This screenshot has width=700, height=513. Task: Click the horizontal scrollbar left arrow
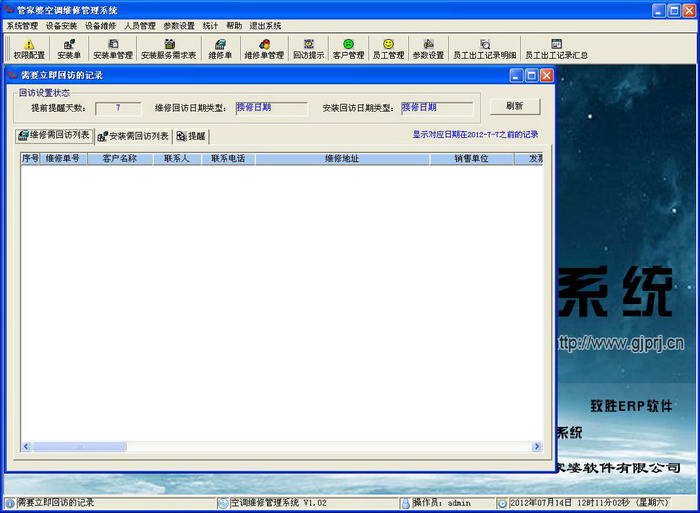pos(26,446)
